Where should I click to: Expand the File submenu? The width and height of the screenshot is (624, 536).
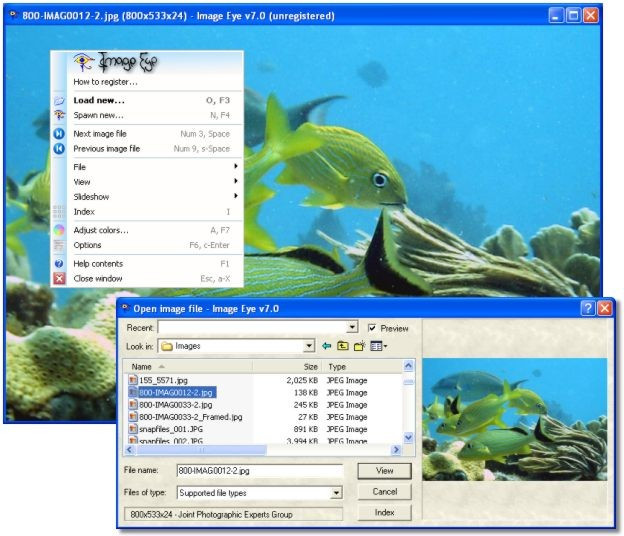158,167
